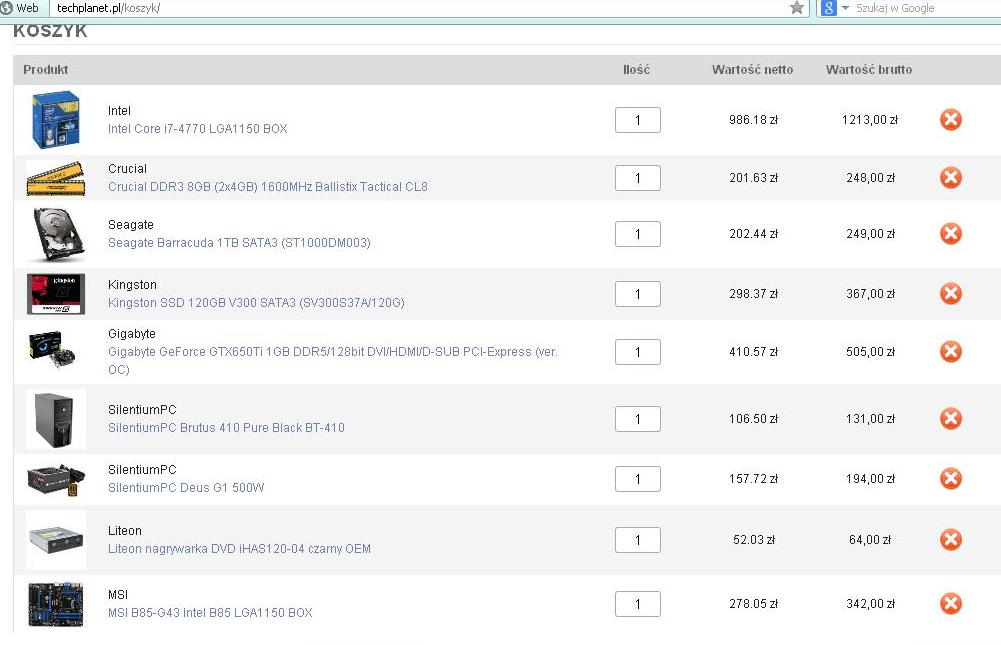Open Intel Core i7-4770 product thumbnail
The height and width of the screenshot is (645, 1001).
(56, 120)
